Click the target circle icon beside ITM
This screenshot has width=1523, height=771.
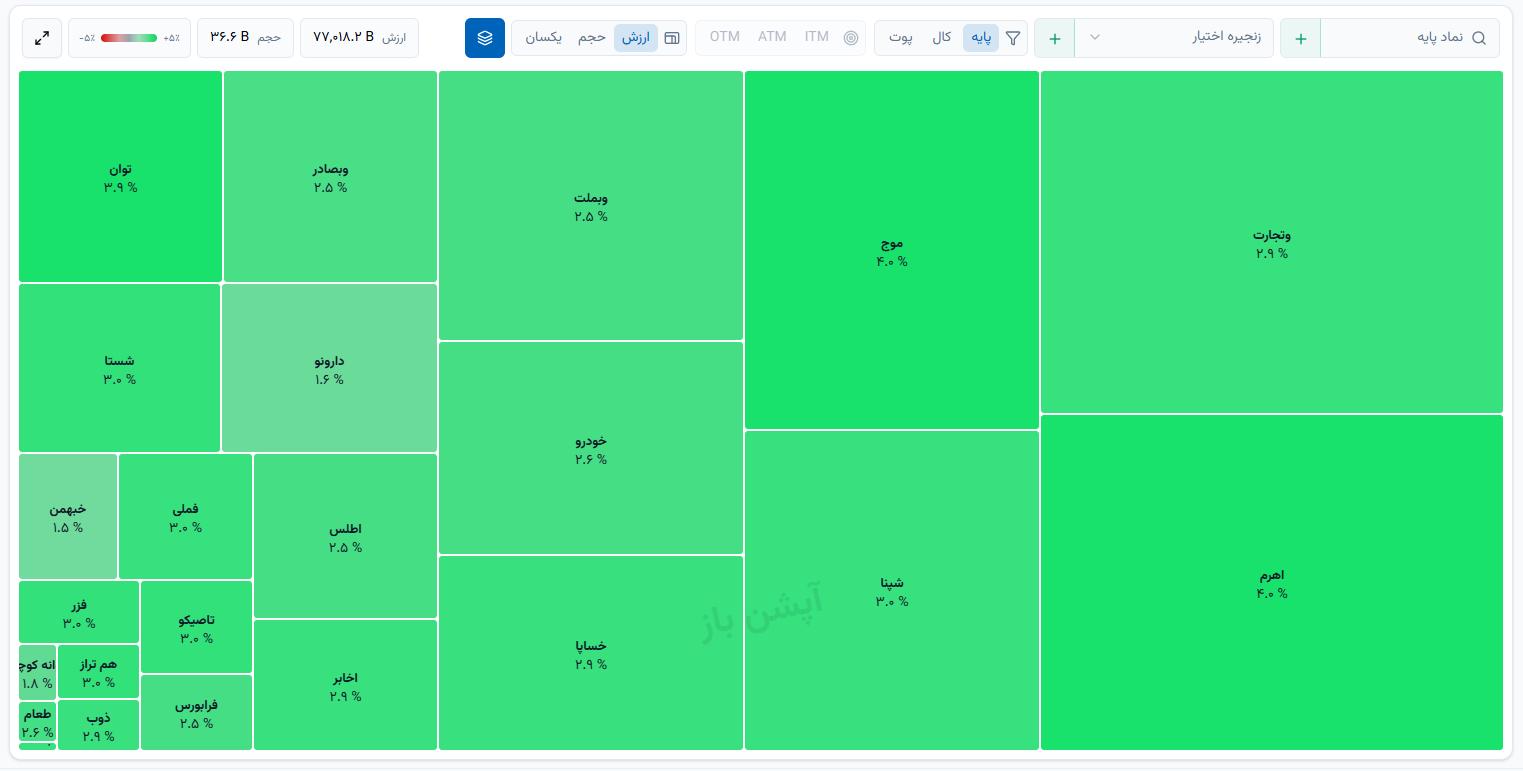click(x=851, y=38)
